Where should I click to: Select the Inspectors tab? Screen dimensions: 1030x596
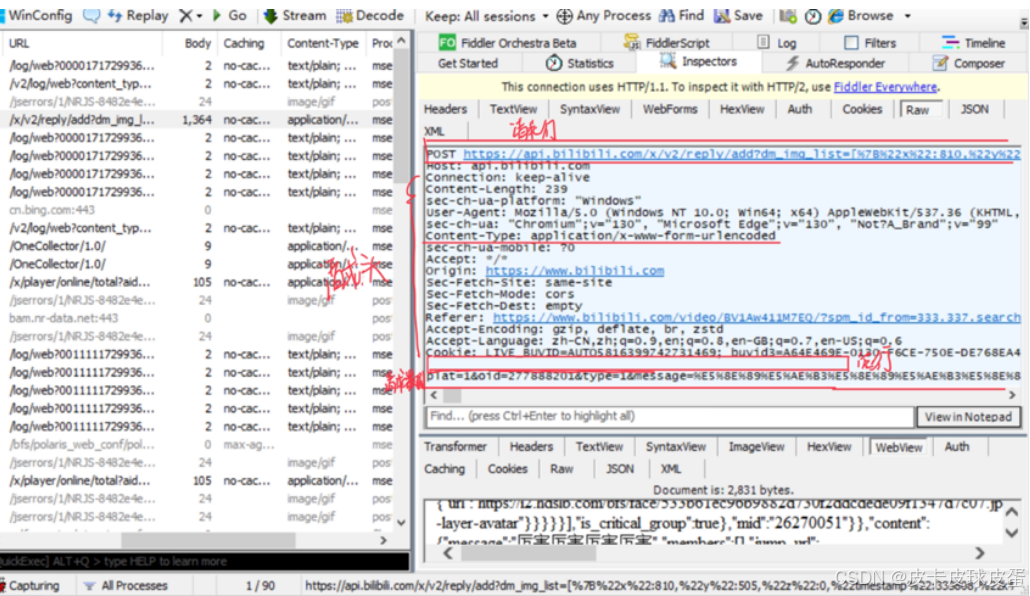(698, 62)
